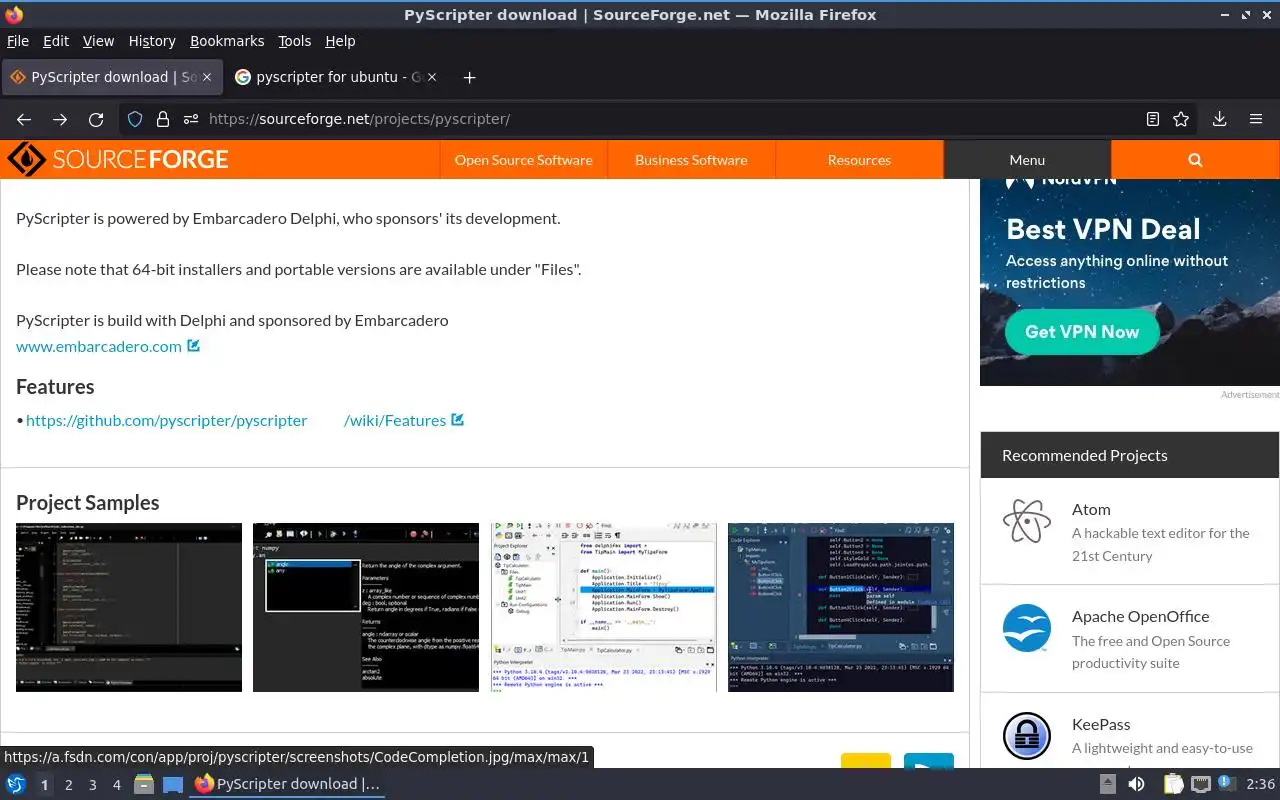Click the Apache OpenOffice project icon
This screenshot has width=1280, height=800.
coord(1027,628)
